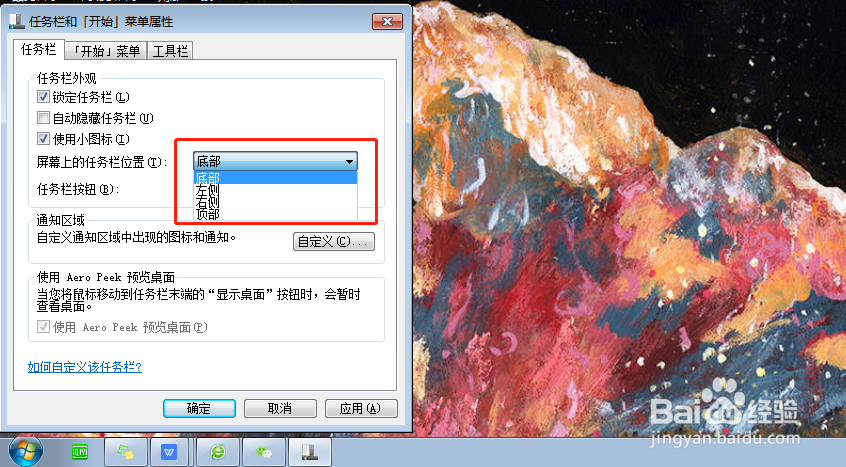Click the 自定义(C)... button
Screen dimensions: 846x467
pos(333,242)
